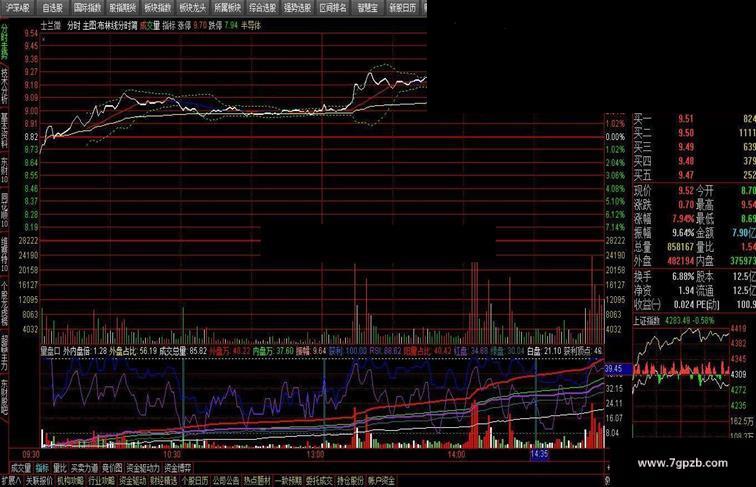Click the 上证指数 mini trend chart

[x=682, y=381]
